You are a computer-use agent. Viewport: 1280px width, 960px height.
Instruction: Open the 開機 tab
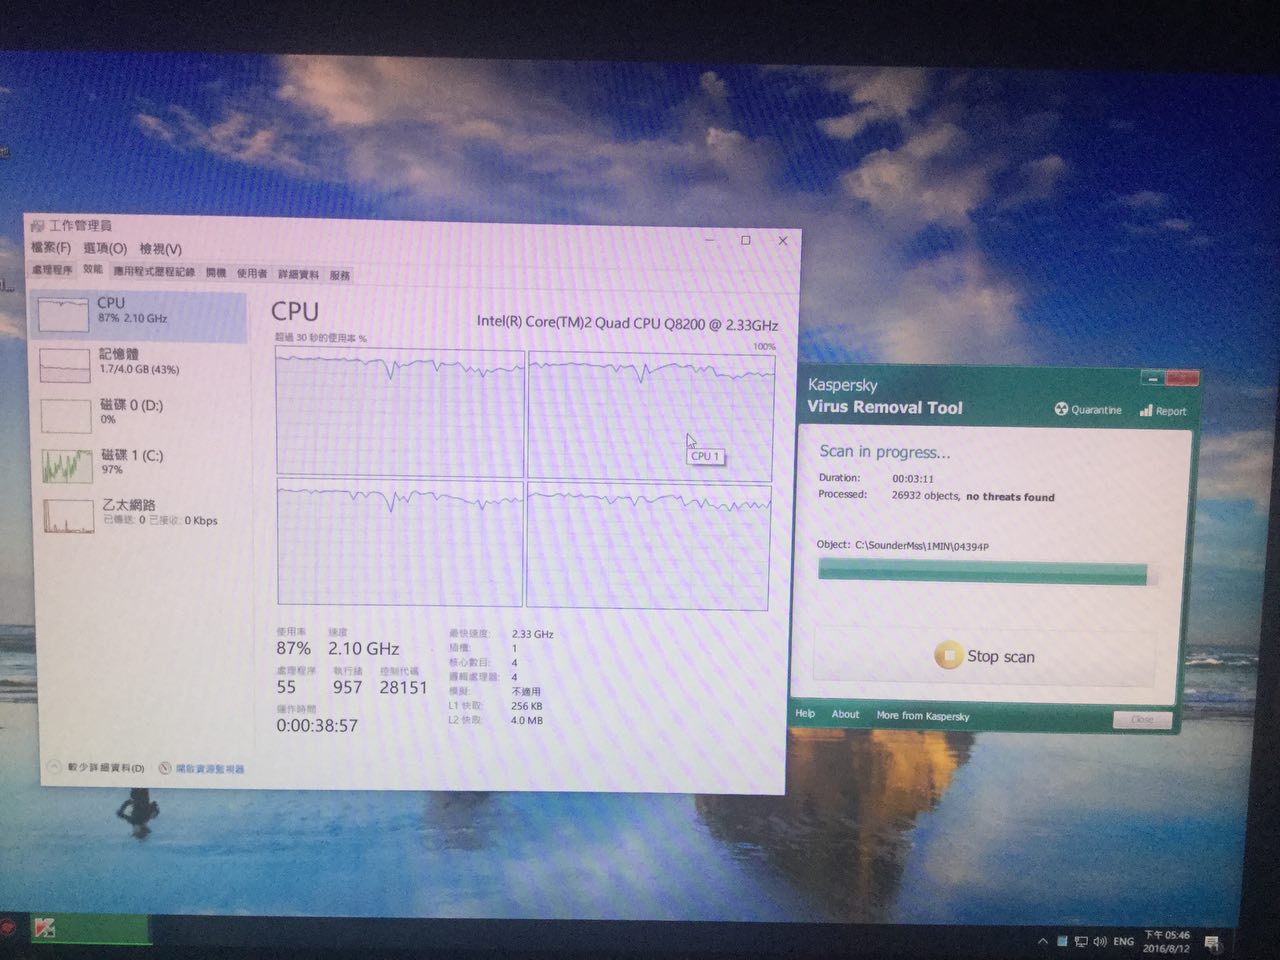(x=216, y=273)
